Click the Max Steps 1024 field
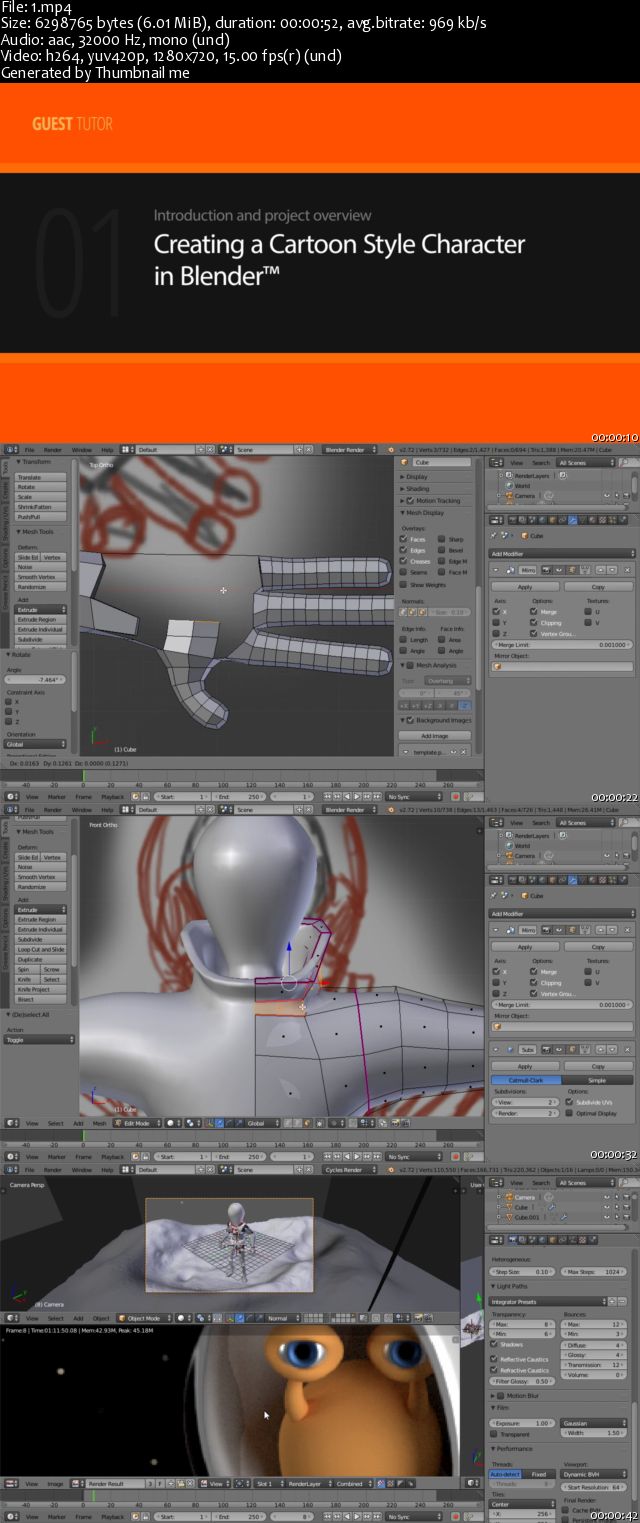 tap(595, 1271)
